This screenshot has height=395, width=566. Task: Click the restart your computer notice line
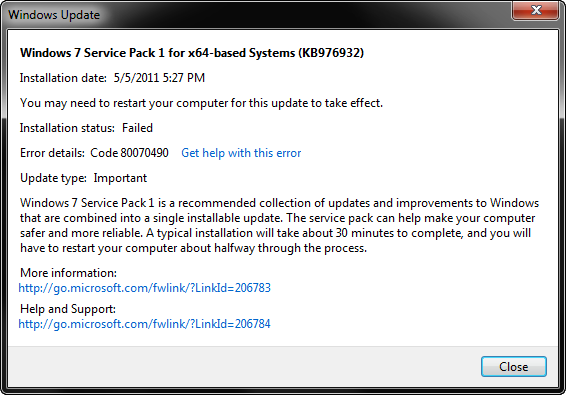click(x=201, y=103)
